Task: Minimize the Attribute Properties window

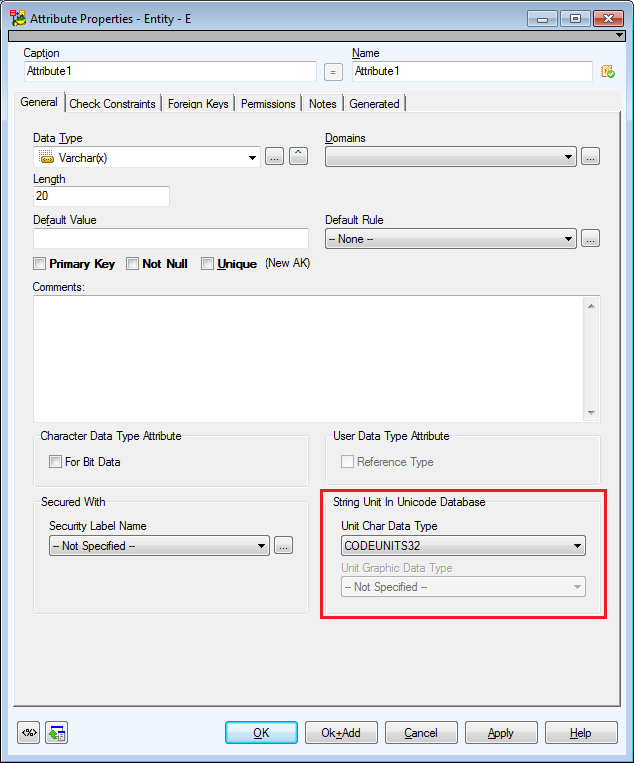Action: [x=543, y=19]
